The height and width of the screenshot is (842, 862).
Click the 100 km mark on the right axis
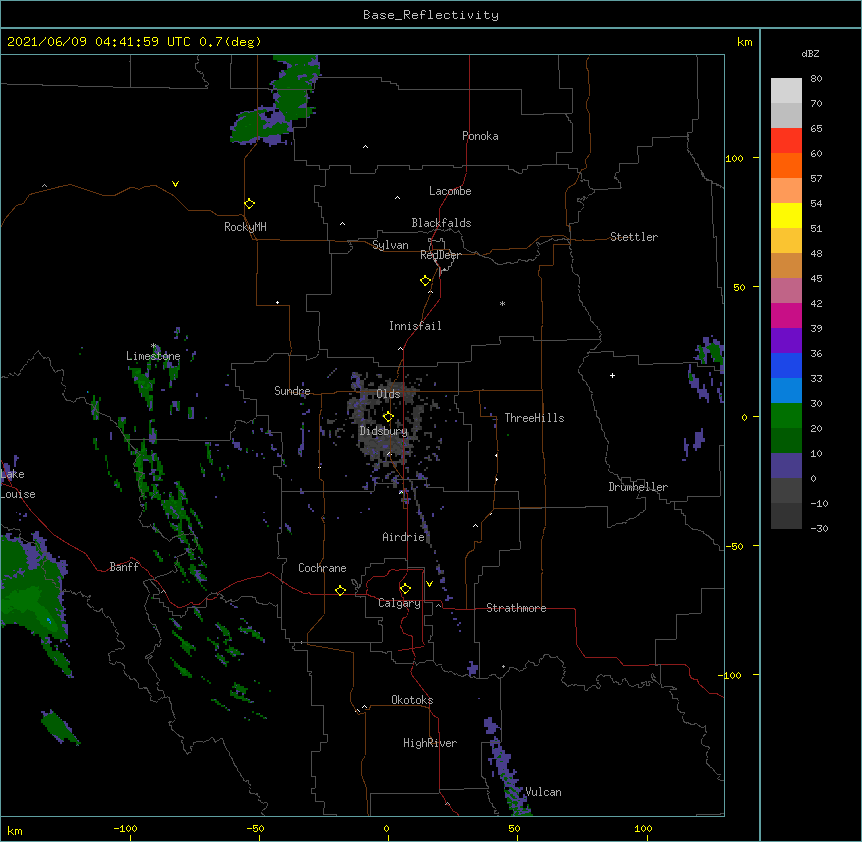[734, 158]
